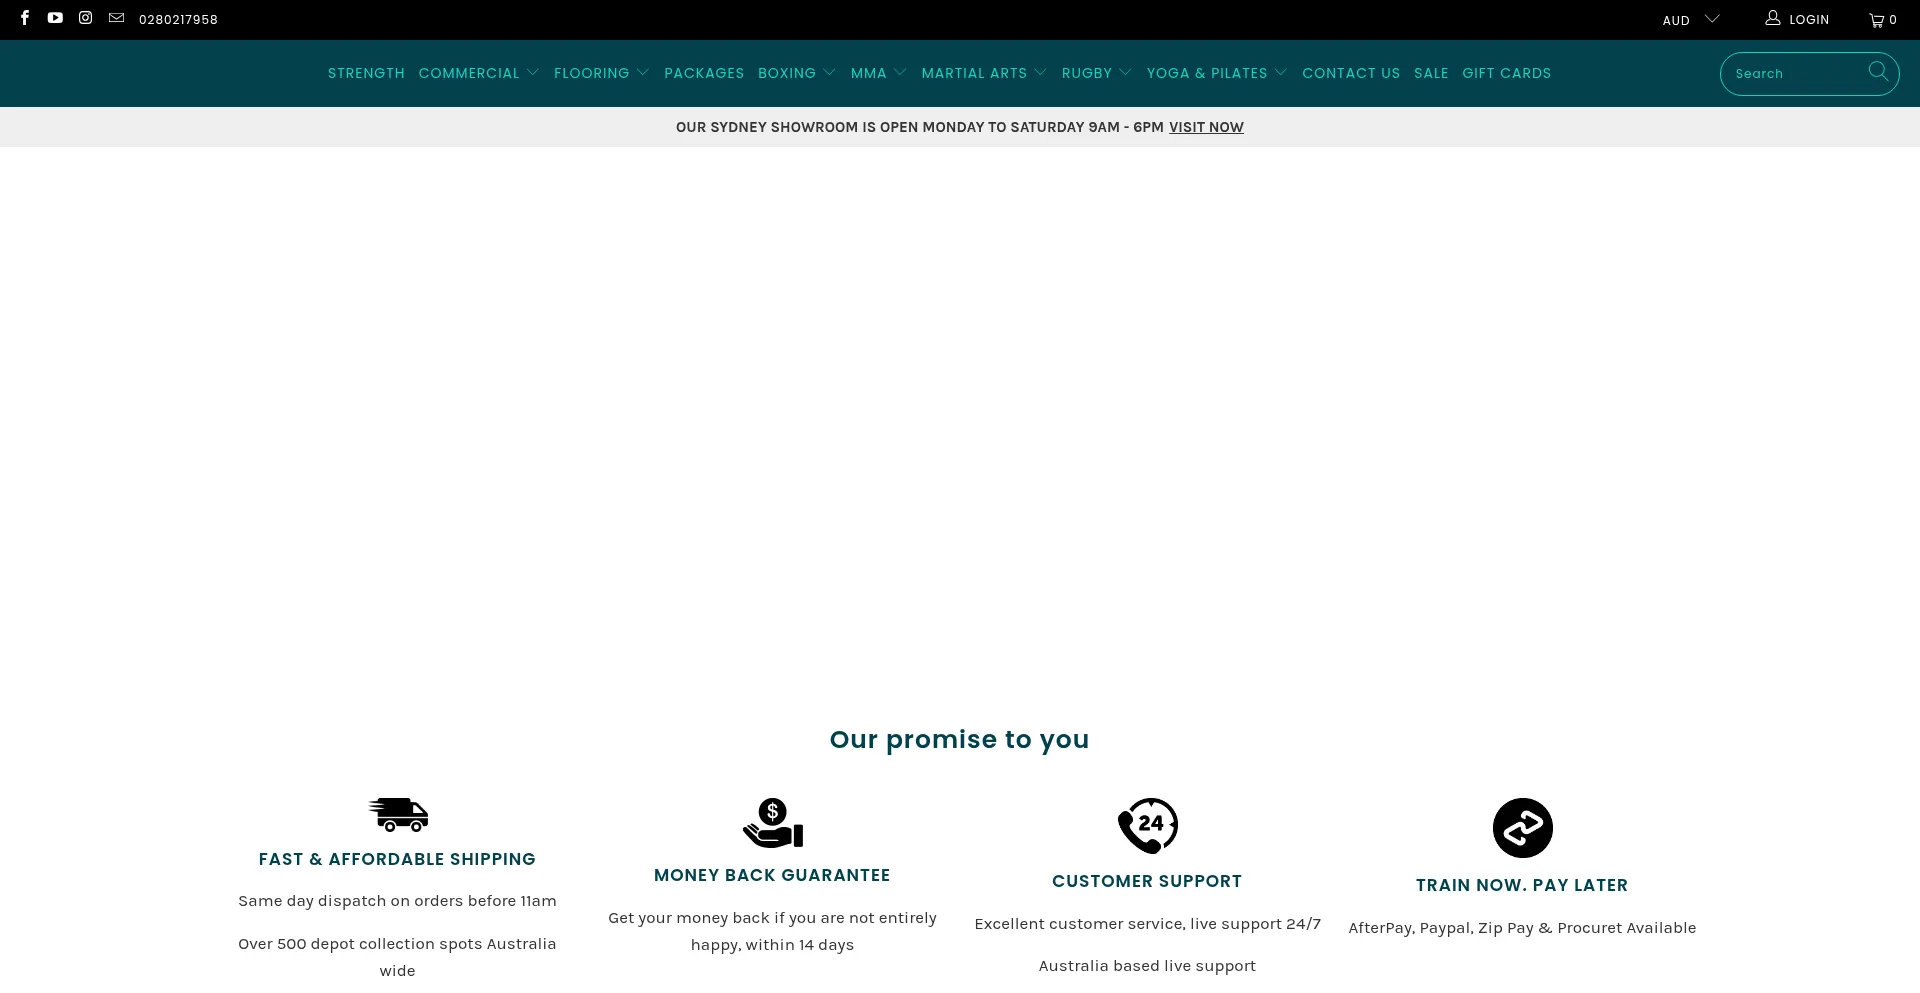Click the Afterpay pay later icon
Image resolution: width=1920 pixels, height=993 pixels.
point(1522,828)
